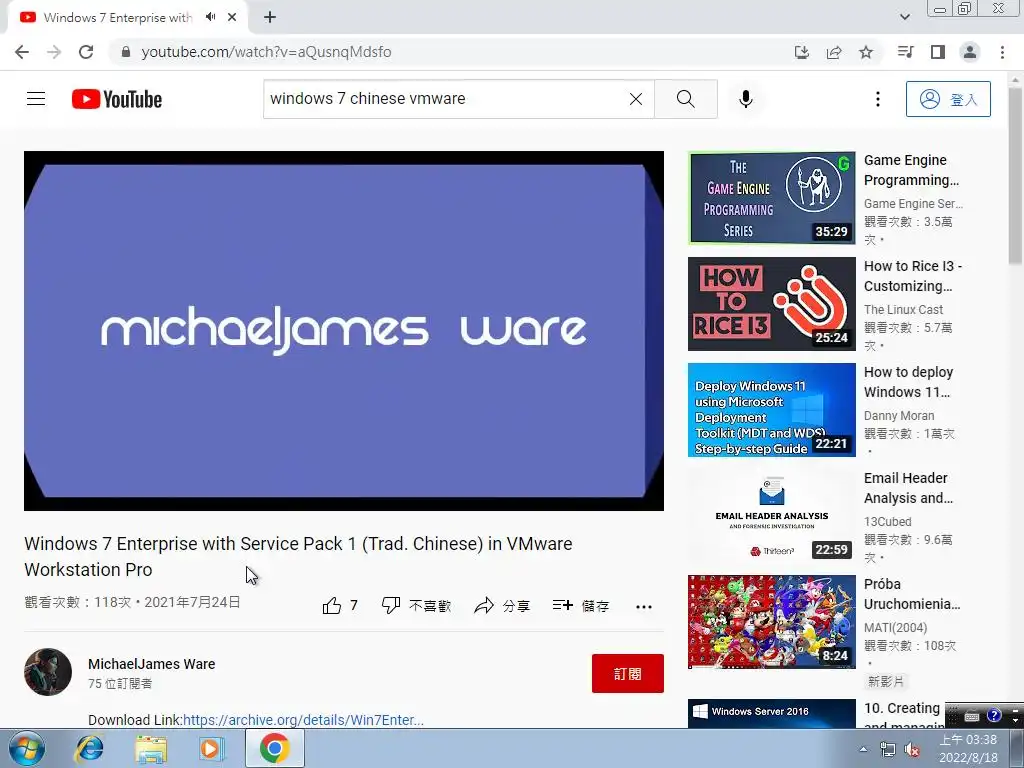Reload the YouTube page
The width and height of the screenshot is (1024, 768).
[x=86, y=52]
